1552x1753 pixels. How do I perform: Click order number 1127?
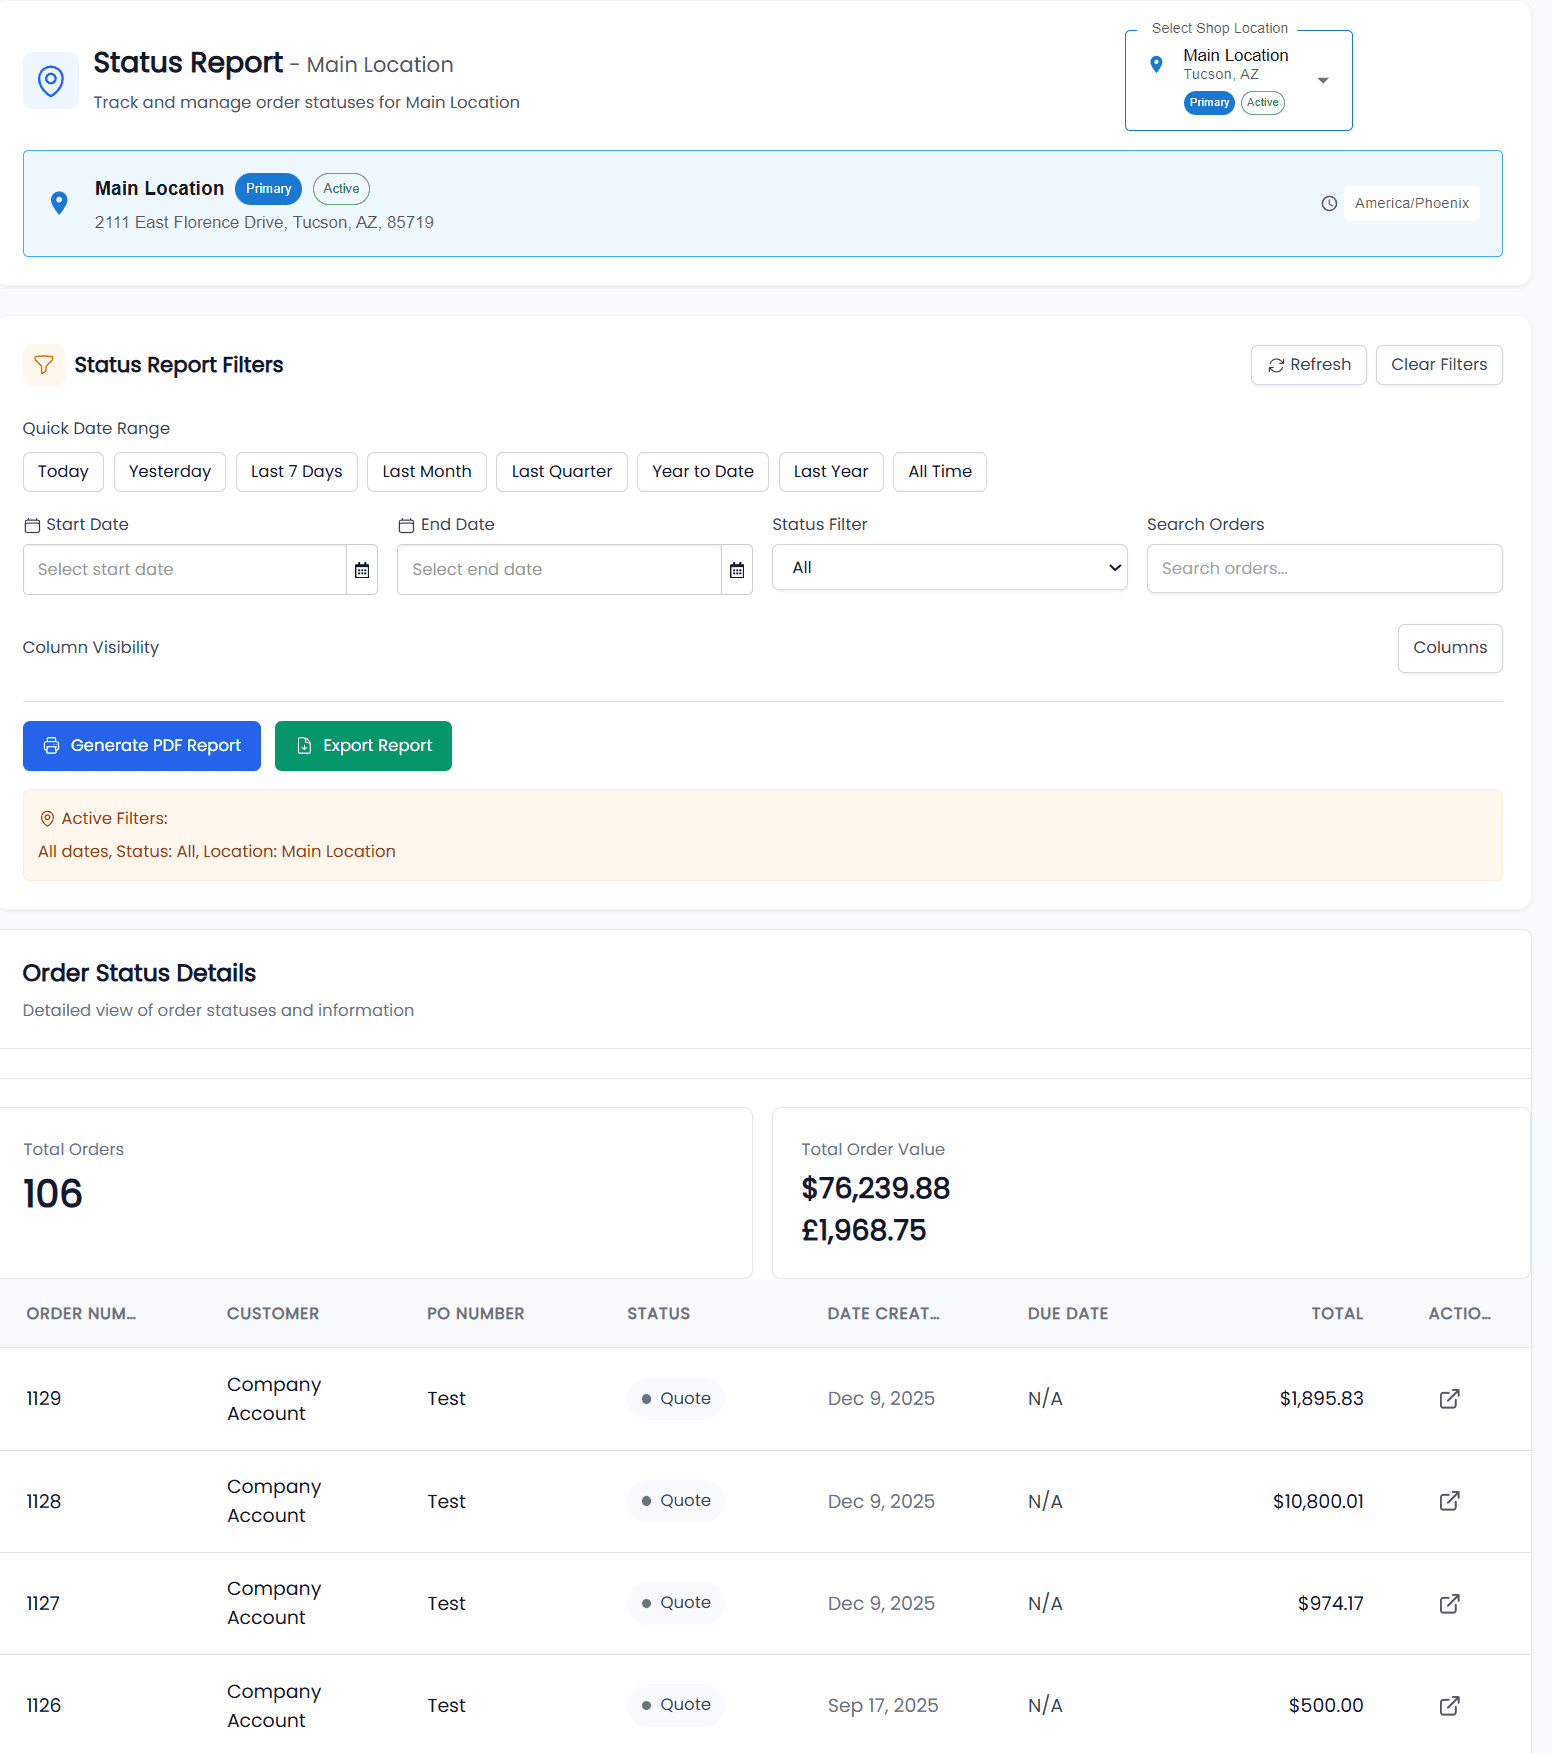click(x=43, y=1604)
